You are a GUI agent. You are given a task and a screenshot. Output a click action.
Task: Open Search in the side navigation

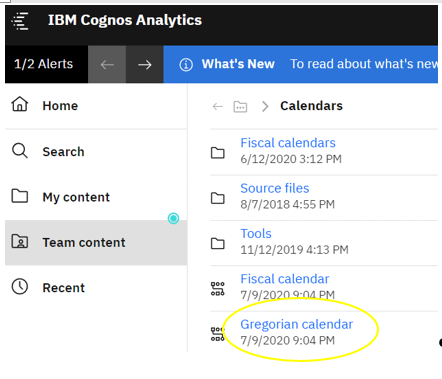pos(96,152)
